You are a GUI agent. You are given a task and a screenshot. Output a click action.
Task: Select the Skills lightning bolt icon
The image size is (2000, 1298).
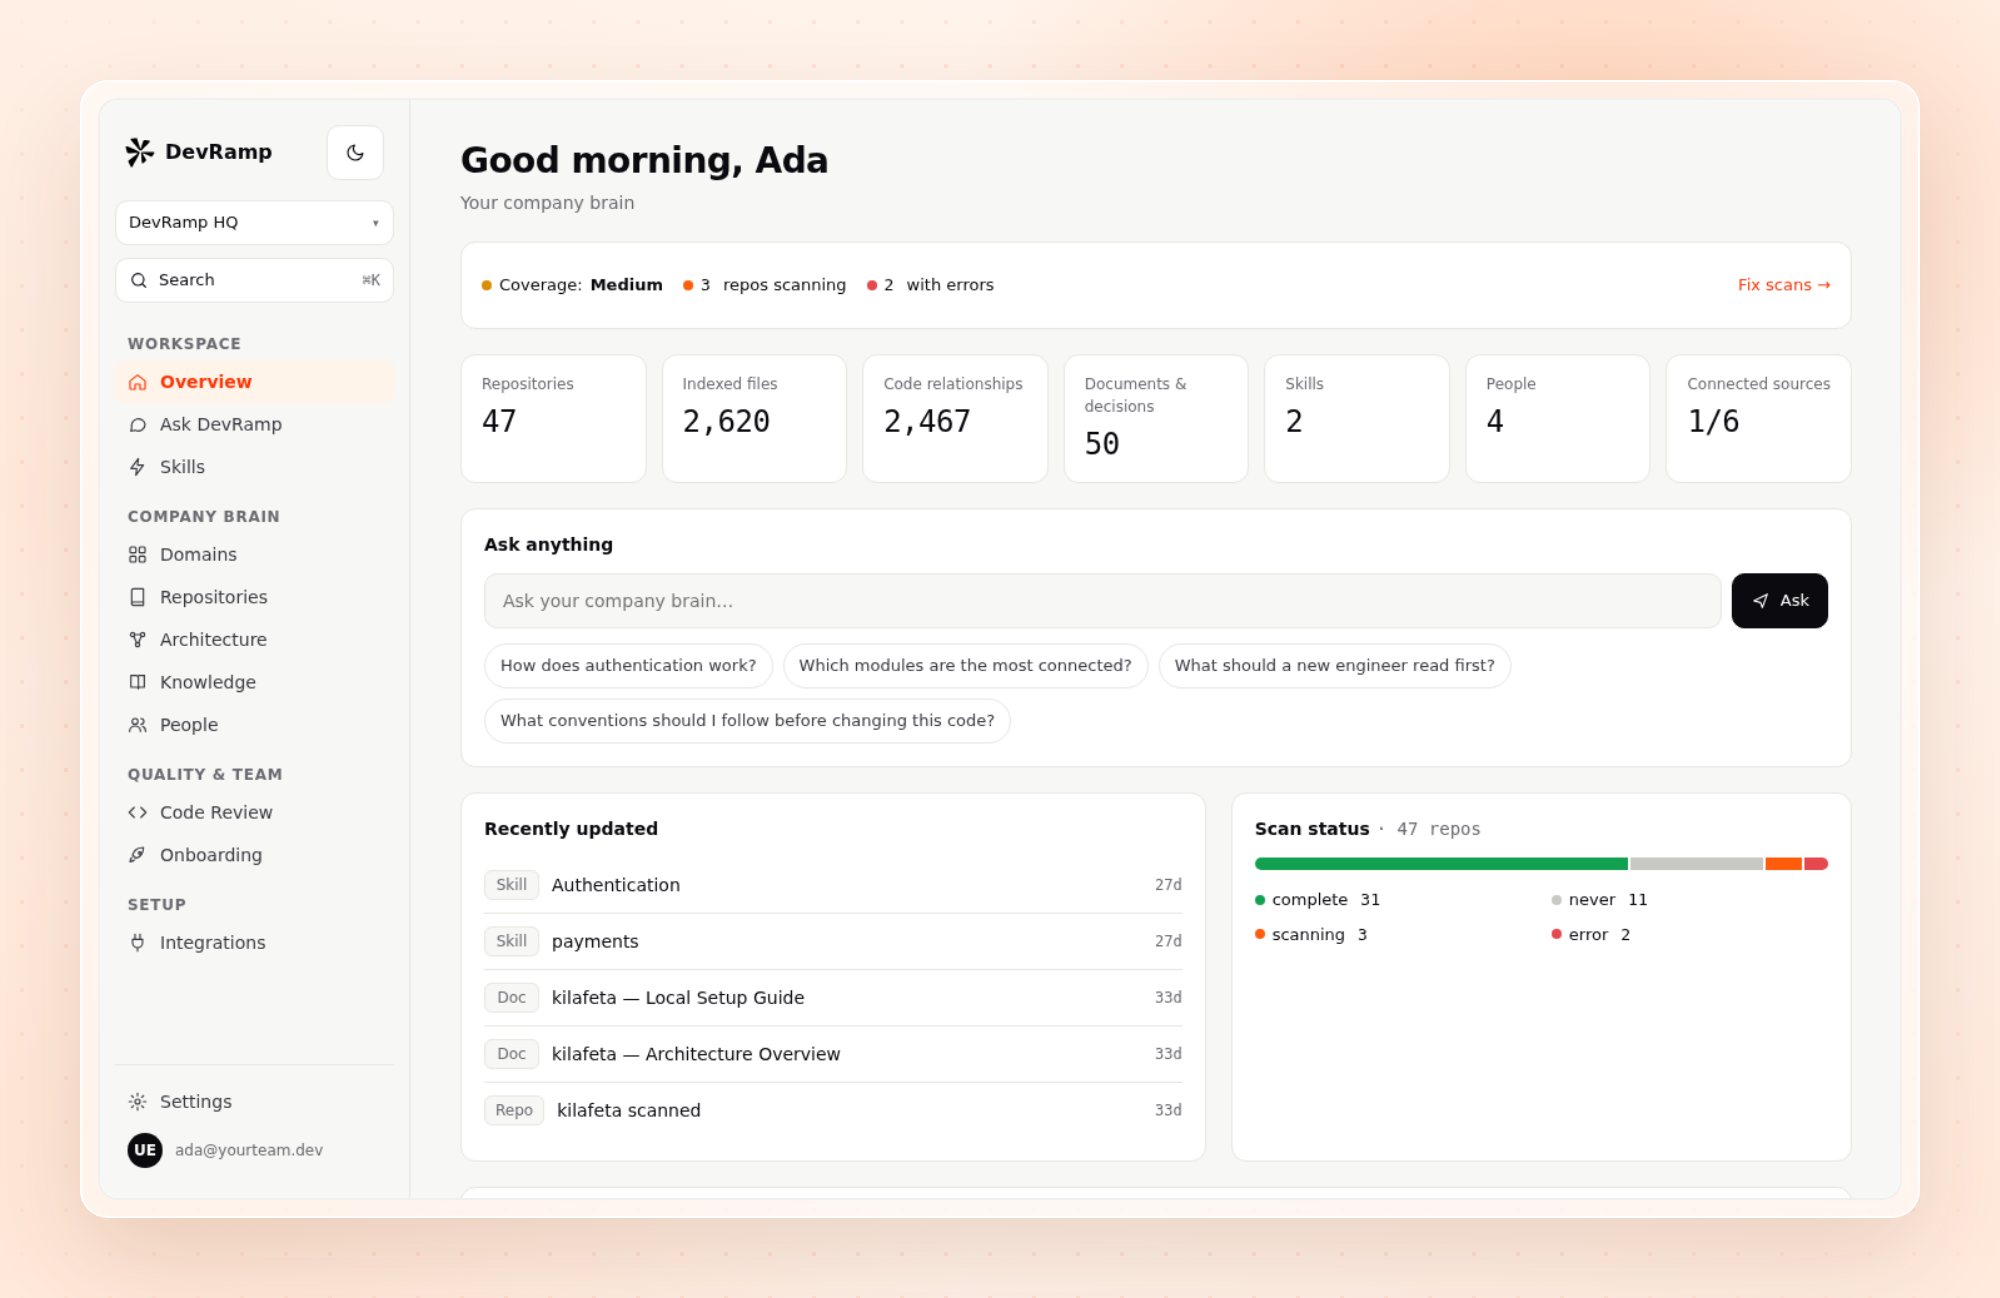tap(138, 467)
